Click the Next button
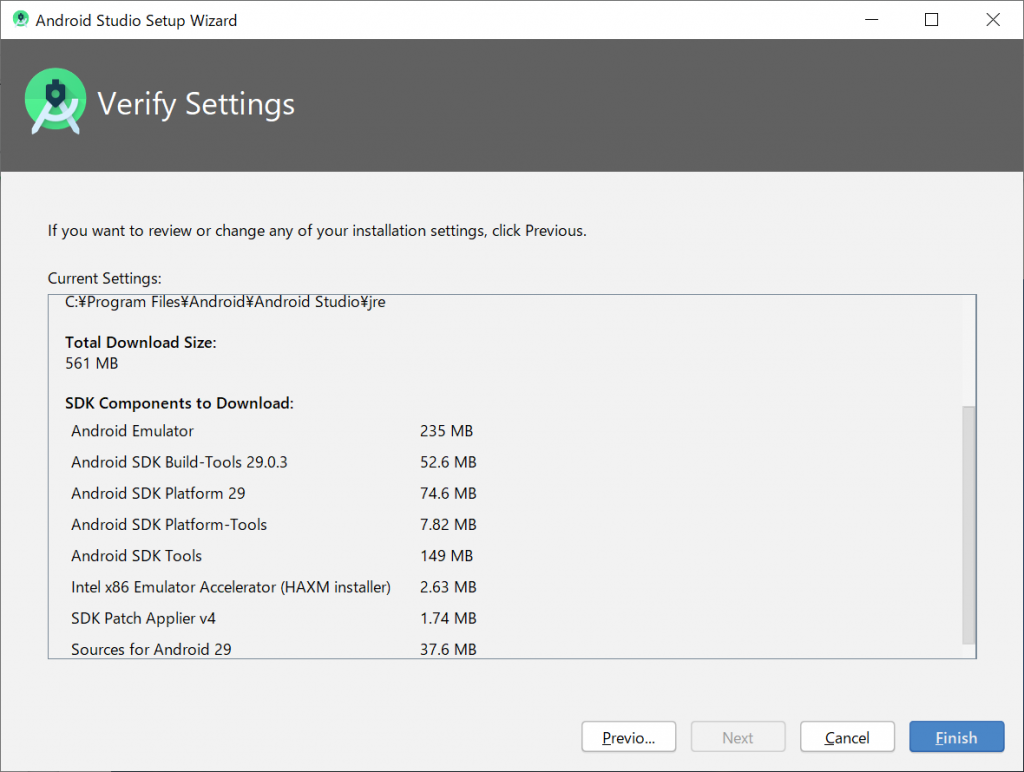The width and height of the screenshot is (1024, 772). pos(738,738)
